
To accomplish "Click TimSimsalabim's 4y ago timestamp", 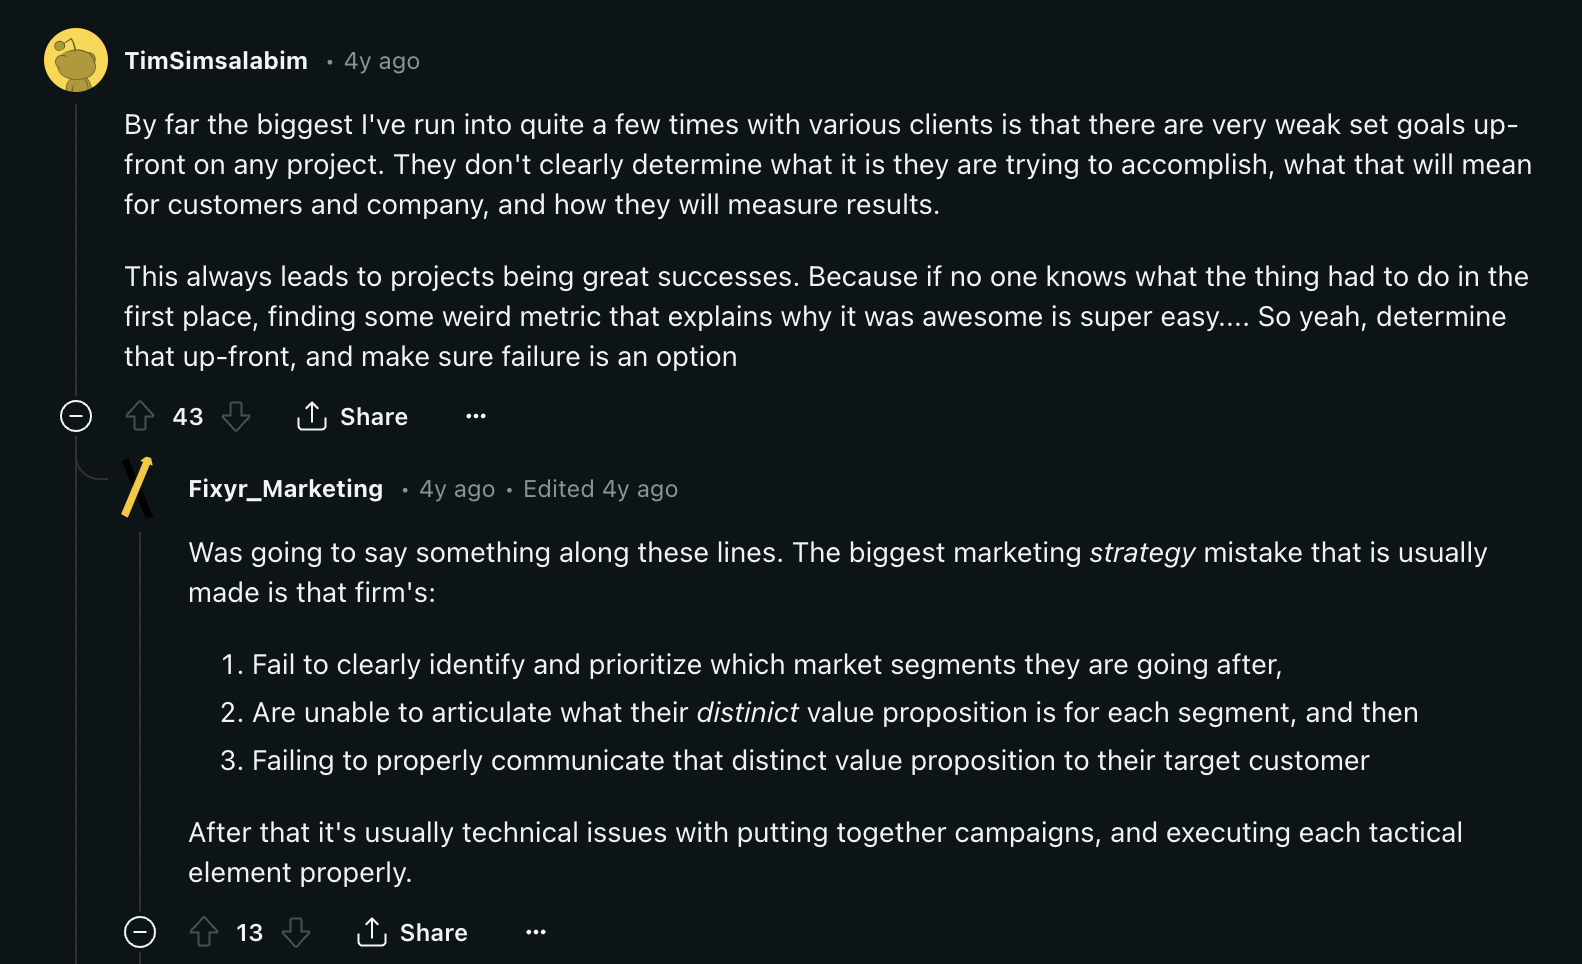I will [x=382, y=62].
